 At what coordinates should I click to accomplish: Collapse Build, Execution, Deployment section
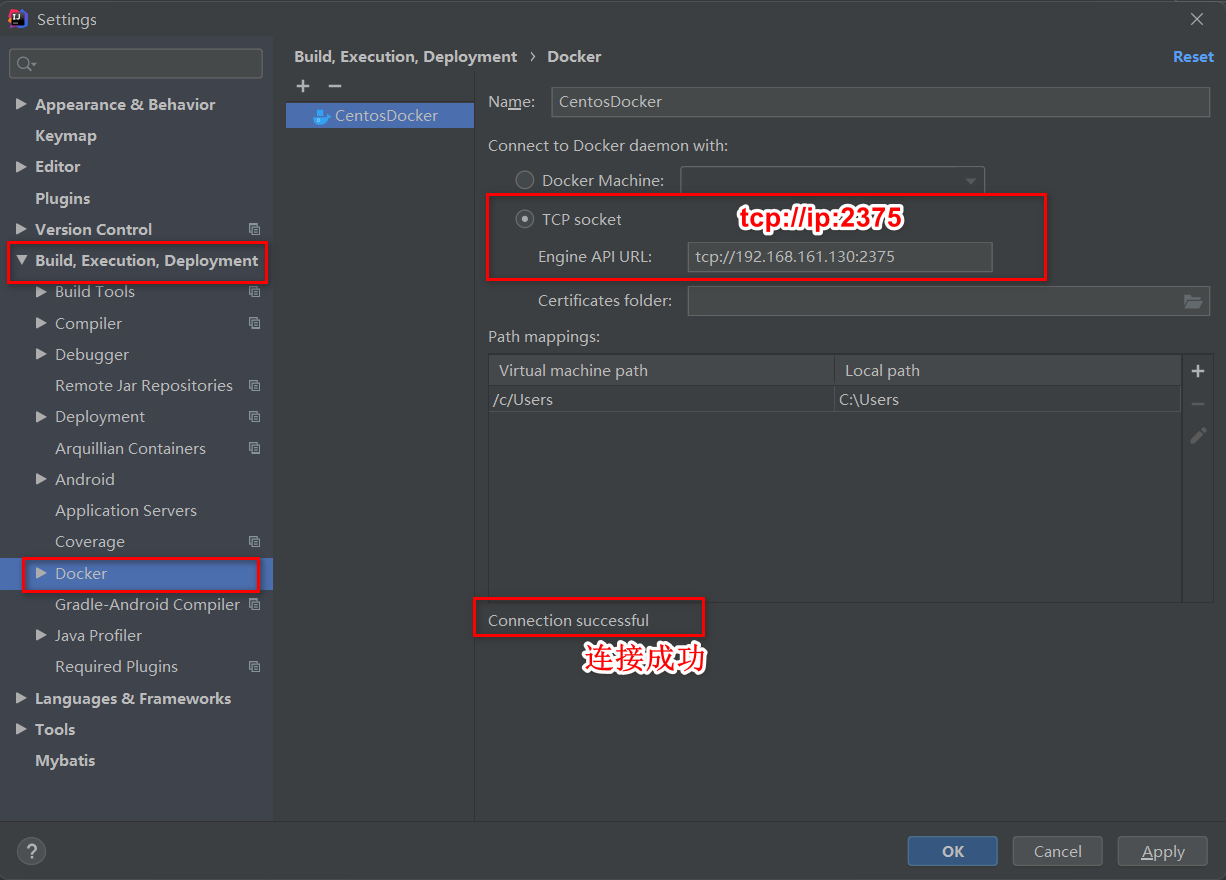pos(21,260)
